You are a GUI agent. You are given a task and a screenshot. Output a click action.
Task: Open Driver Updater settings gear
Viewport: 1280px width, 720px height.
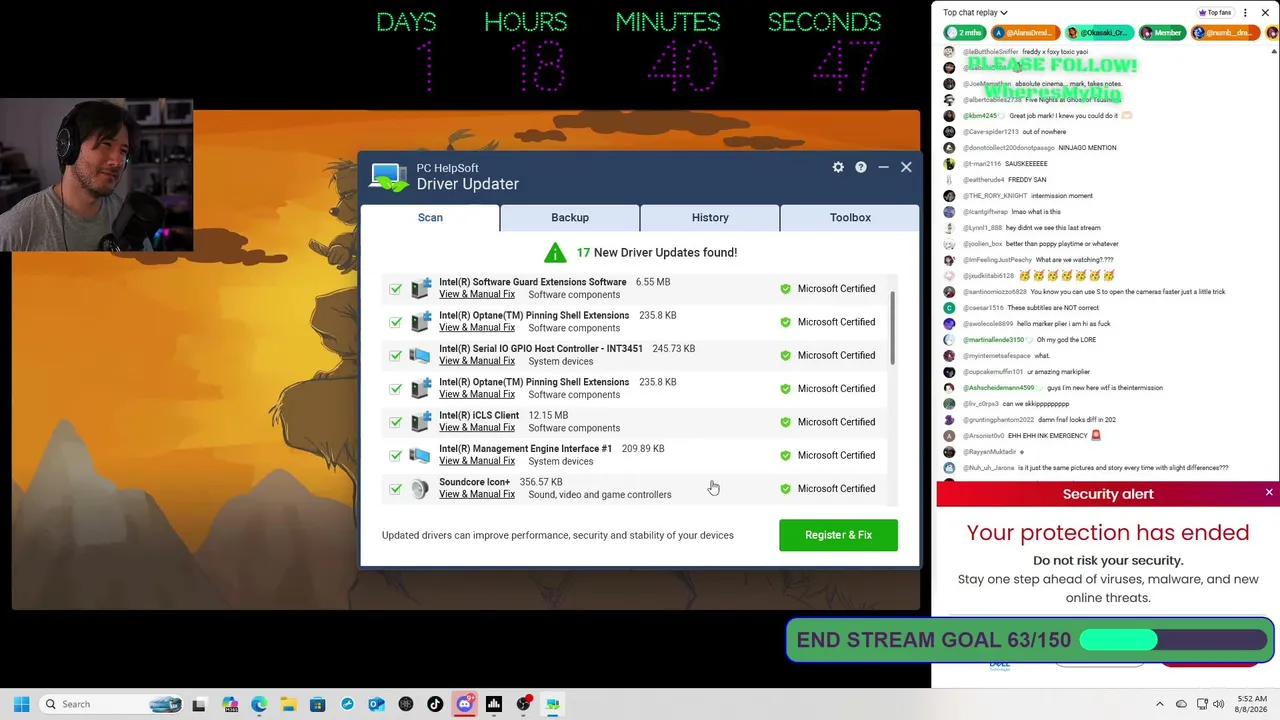pyautogui.click(x=838, y=167)
